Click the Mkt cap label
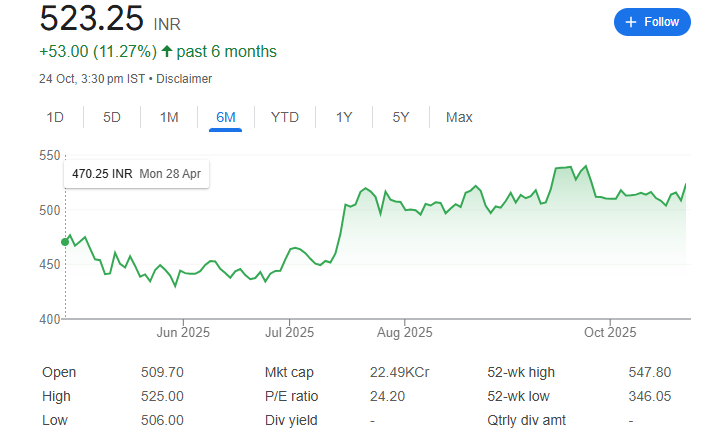The height and width of the screenshot is (441, 725). click(289, 372)
